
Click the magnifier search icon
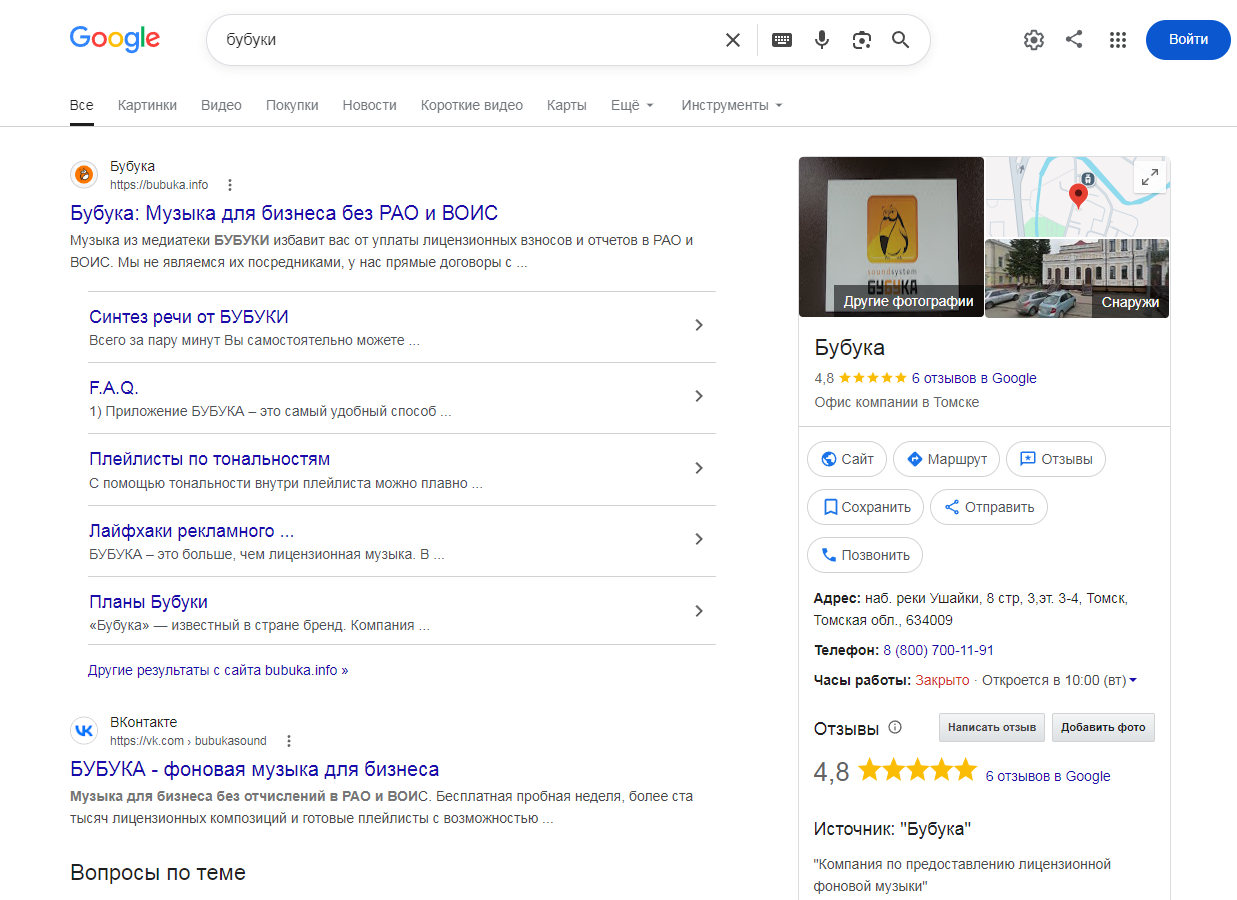pos(901,40)
